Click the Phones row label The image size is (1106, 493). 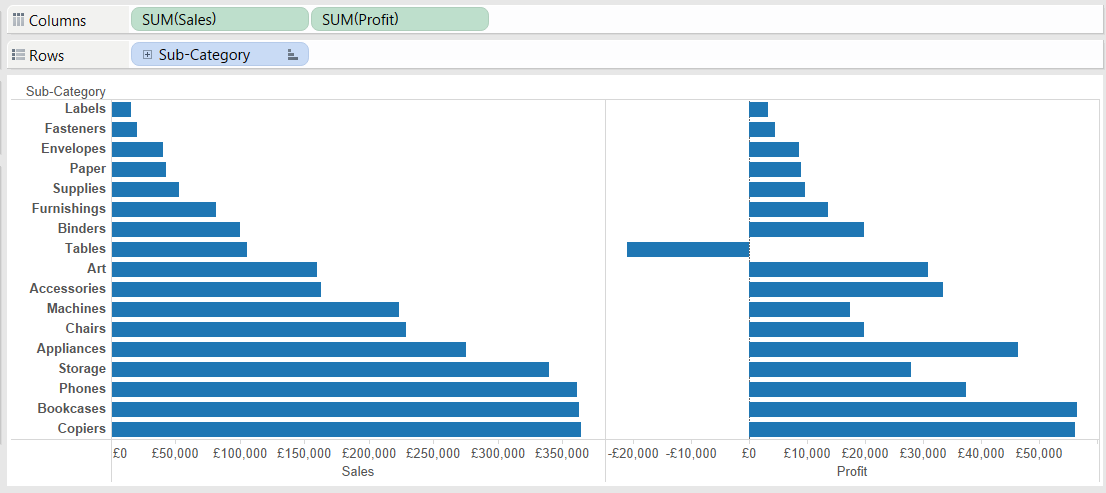pyautogui.click(x=83, y=389)
